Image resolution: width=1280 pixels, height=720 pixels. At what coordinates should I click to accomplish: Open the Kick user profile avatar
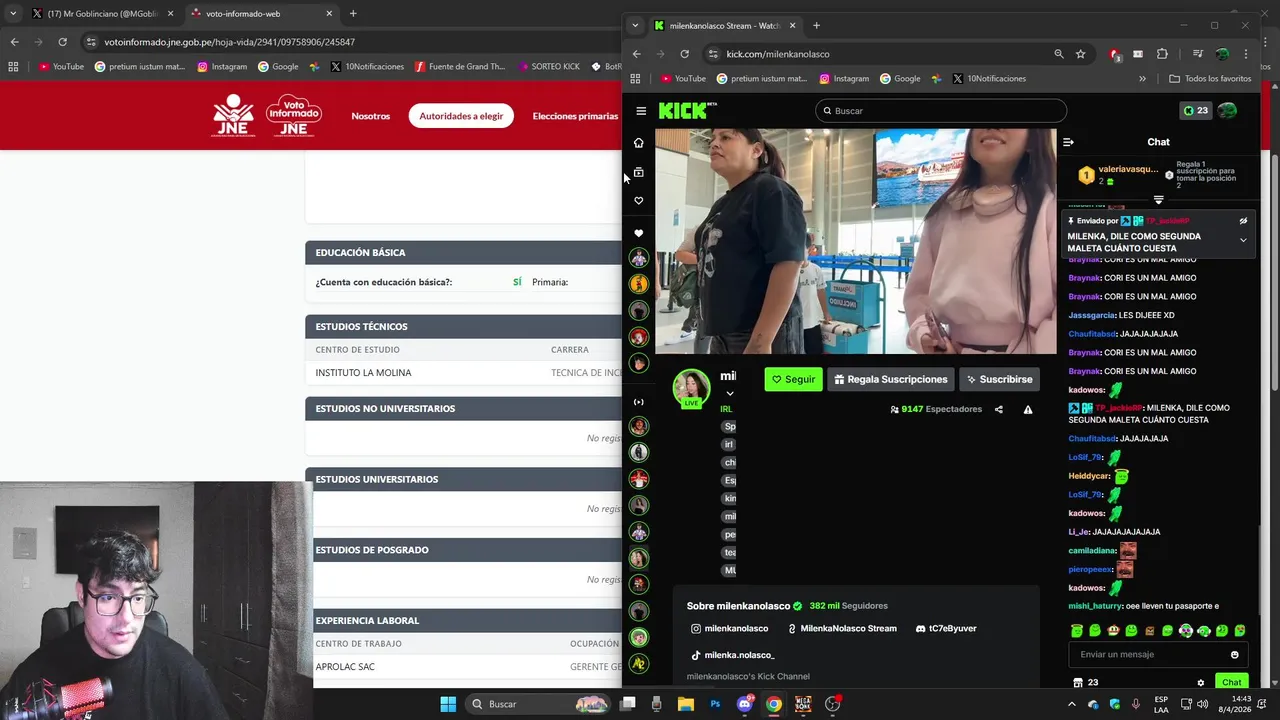[x=1227, y=111]
